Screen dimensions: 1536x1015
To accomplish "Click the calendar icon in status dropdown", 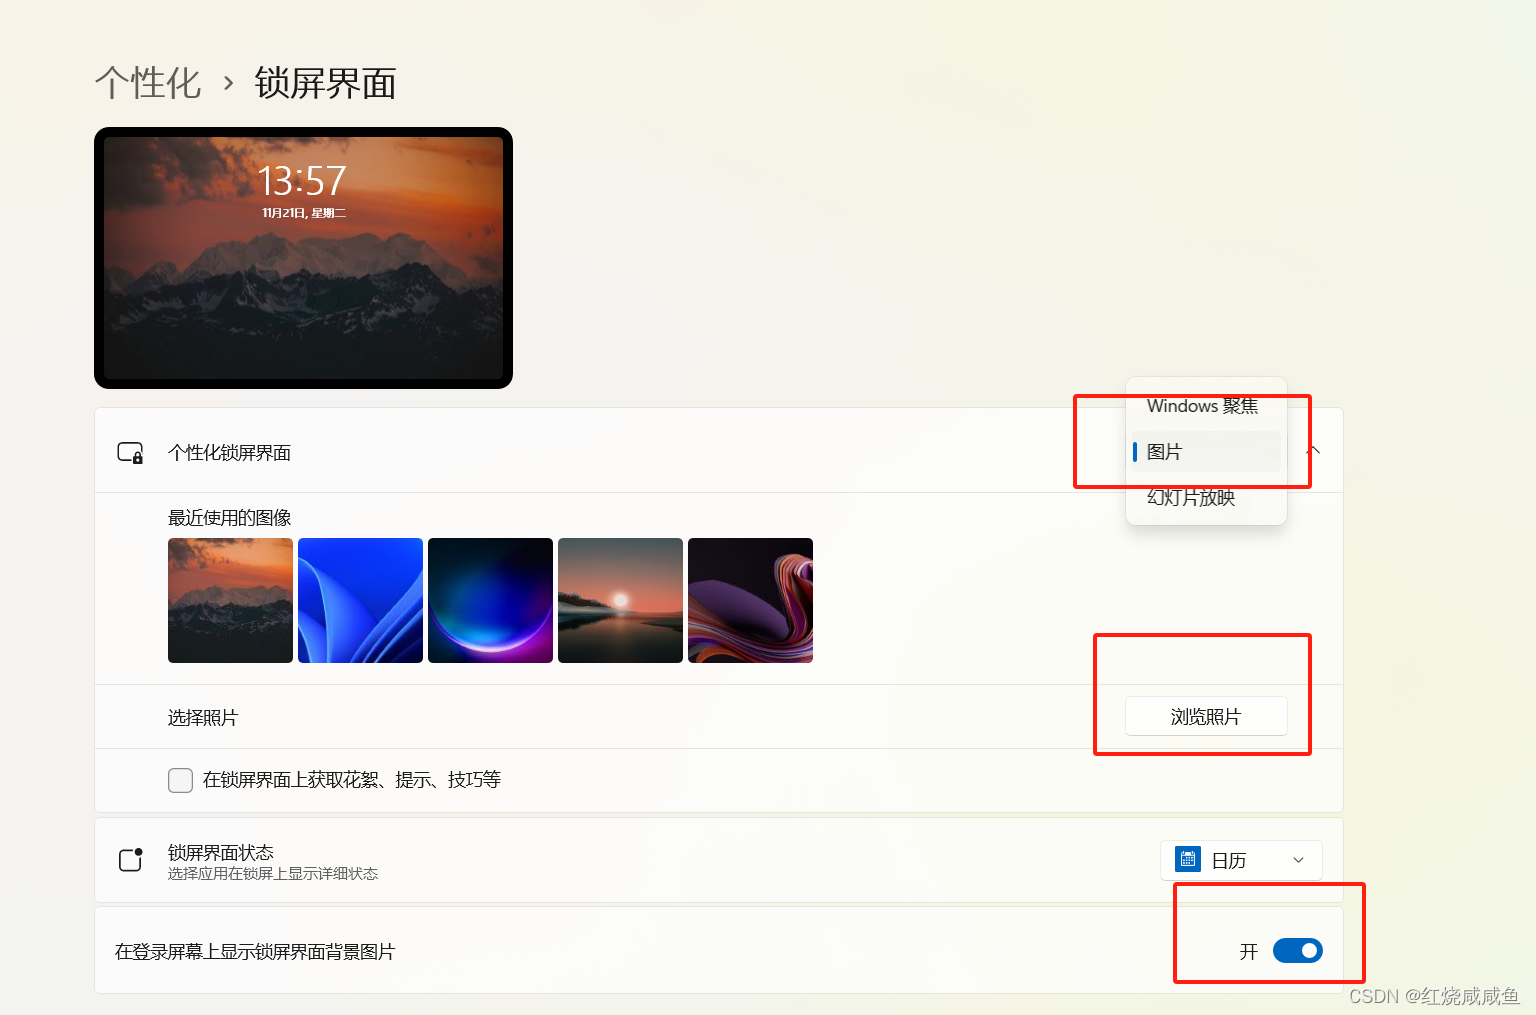I will click(x=1187, y=859).
